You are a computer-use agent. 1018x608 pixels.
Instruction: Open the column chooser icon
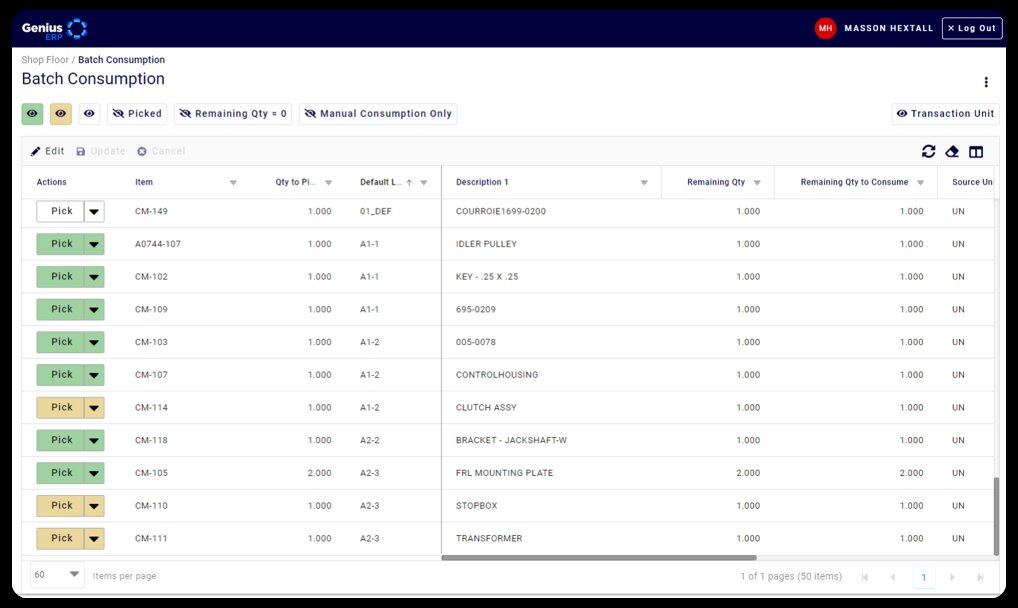(x=976, y=152)
